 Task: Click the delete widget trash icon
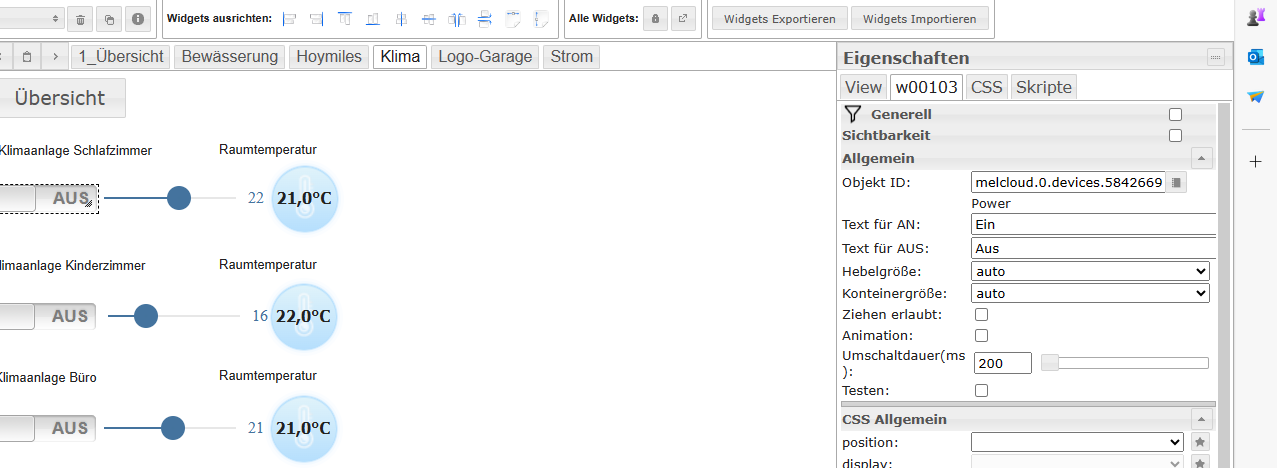click(x=81, y=19)
